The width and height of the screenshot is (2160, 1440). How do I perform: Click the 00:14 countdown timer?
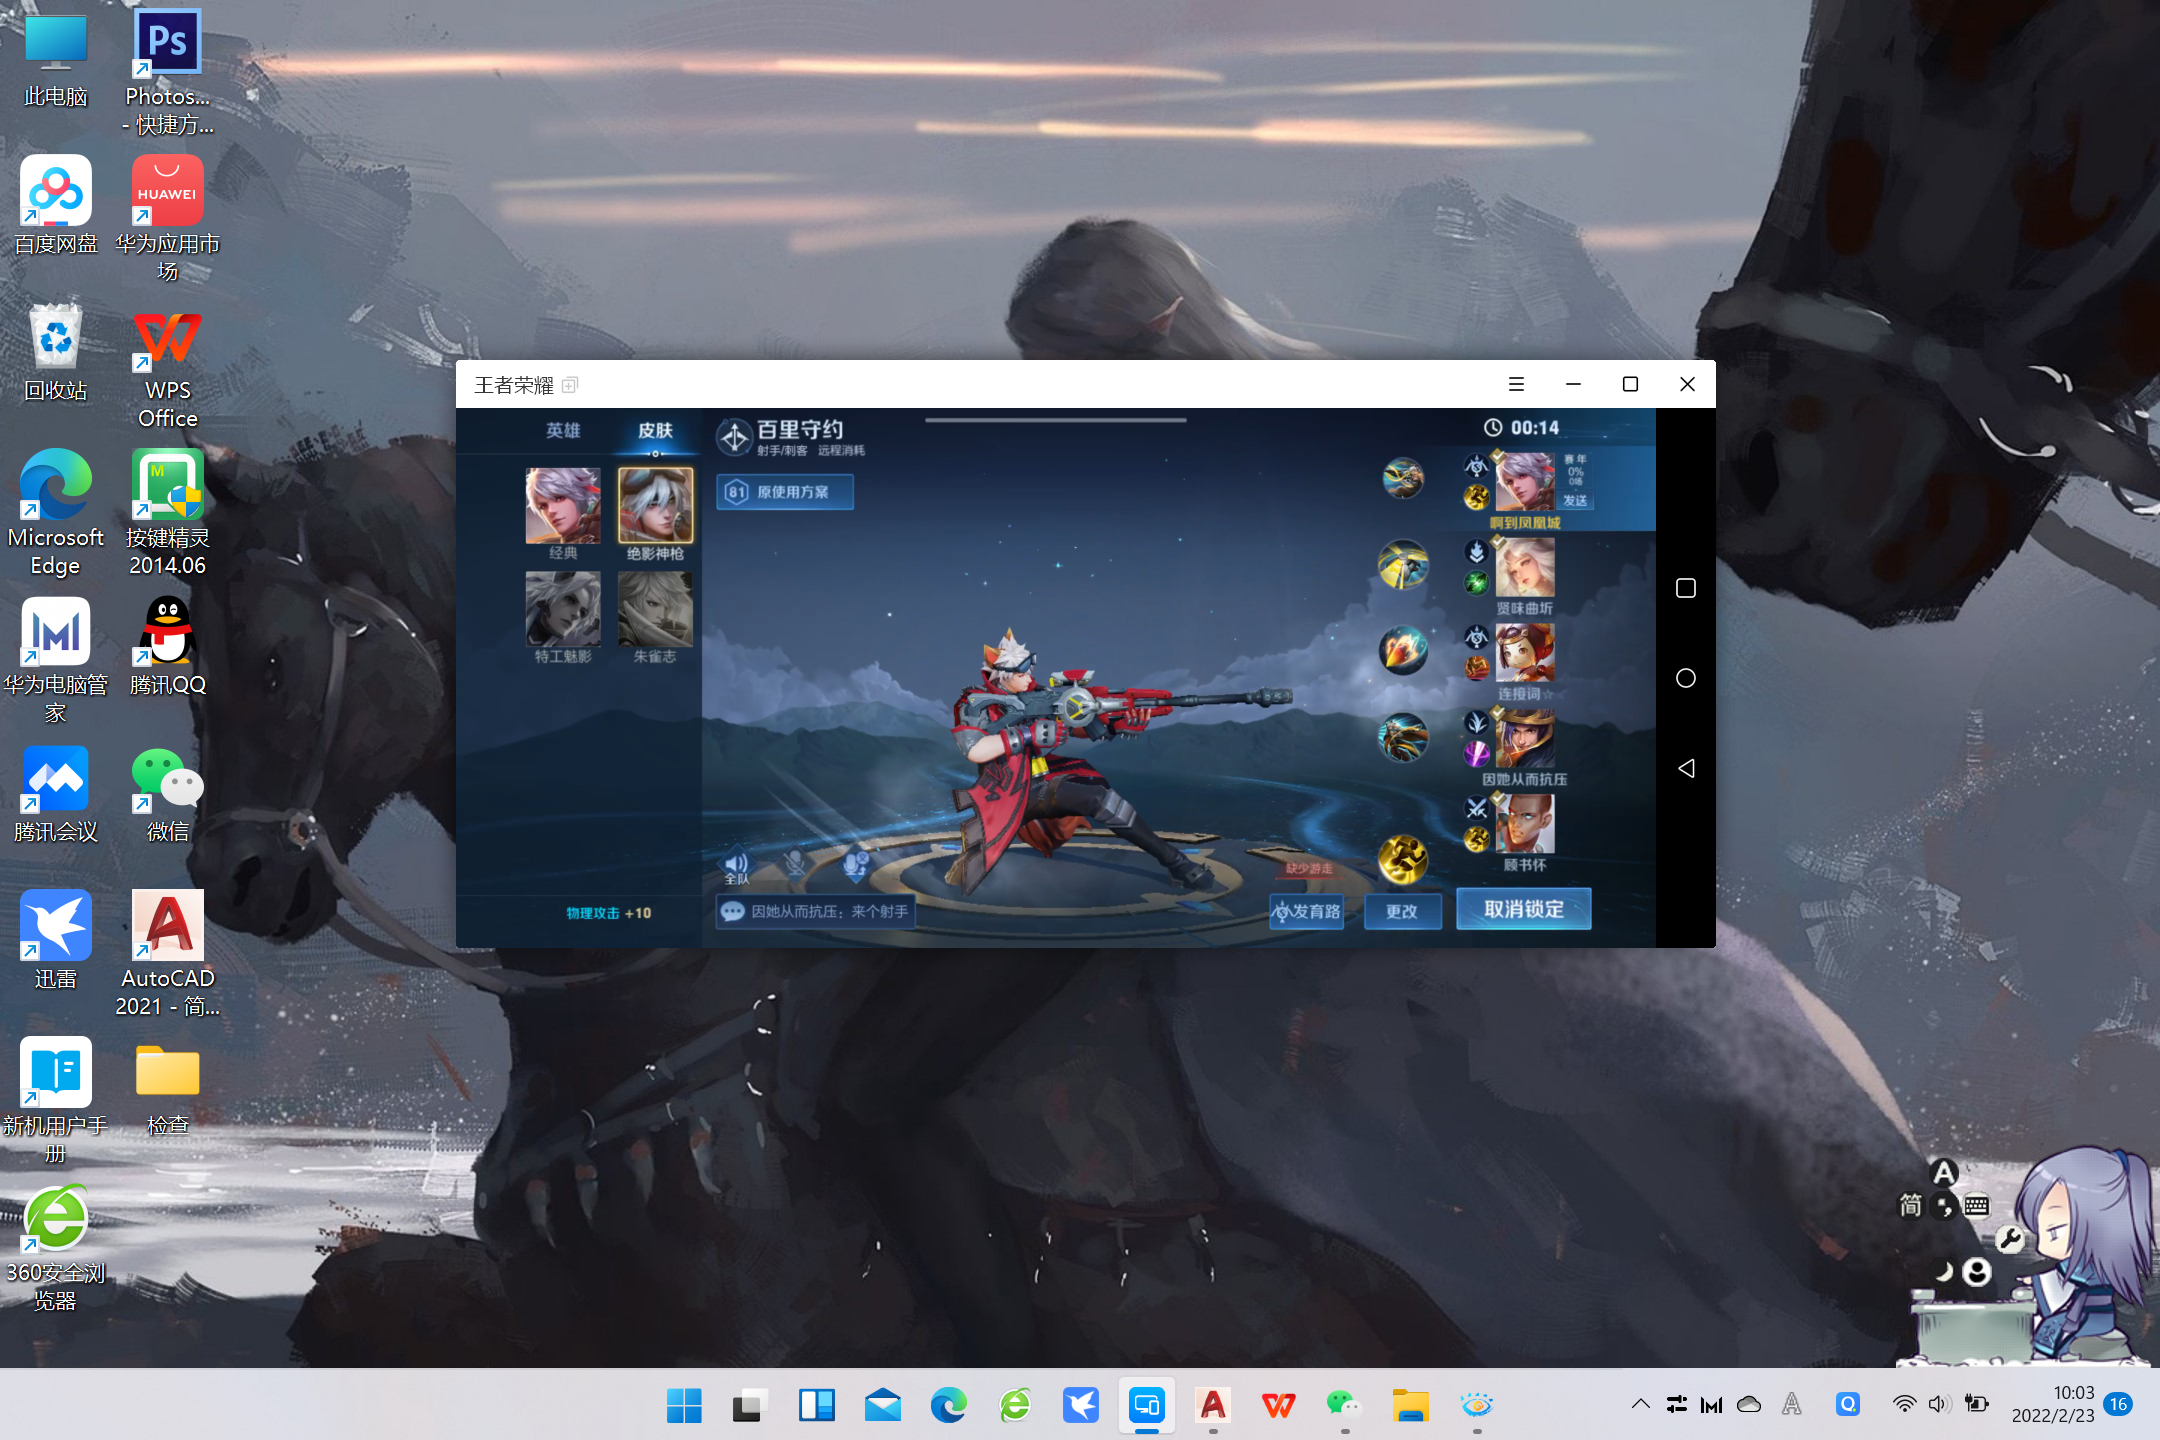[x=1521, y=428]
